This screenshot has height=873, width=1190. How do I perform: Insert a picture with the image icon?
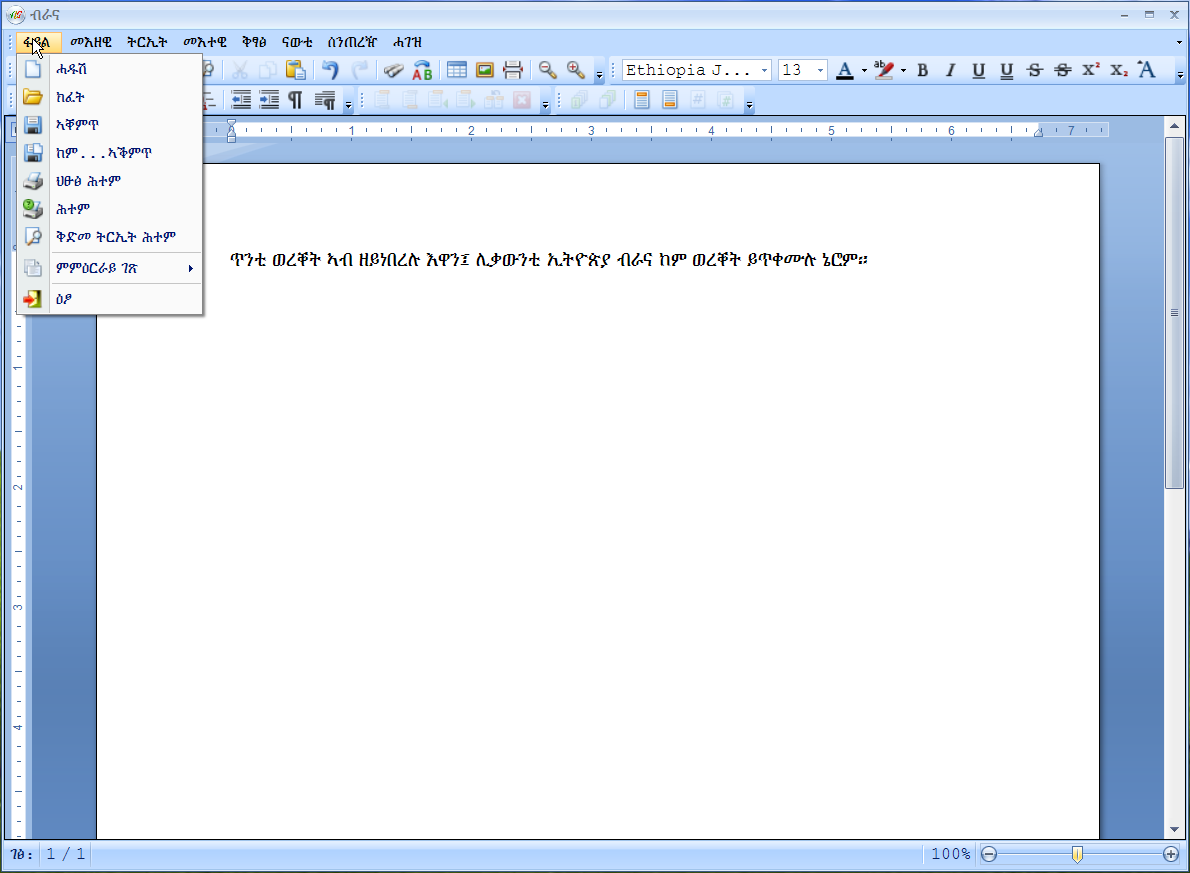[x=485, y=70]
